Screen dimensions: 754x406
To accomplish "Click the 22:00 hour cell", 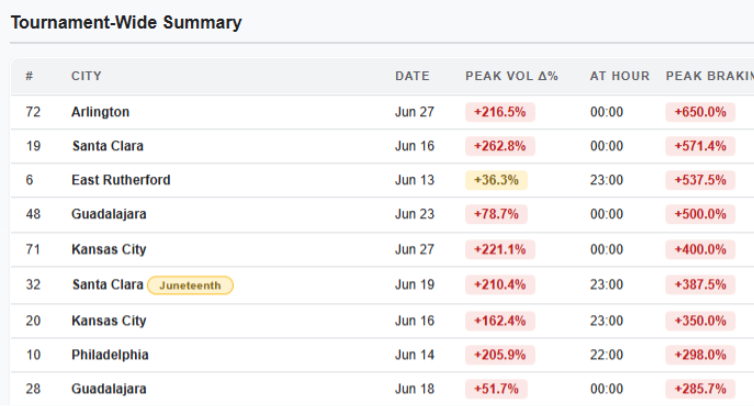I will click(606, 355).
